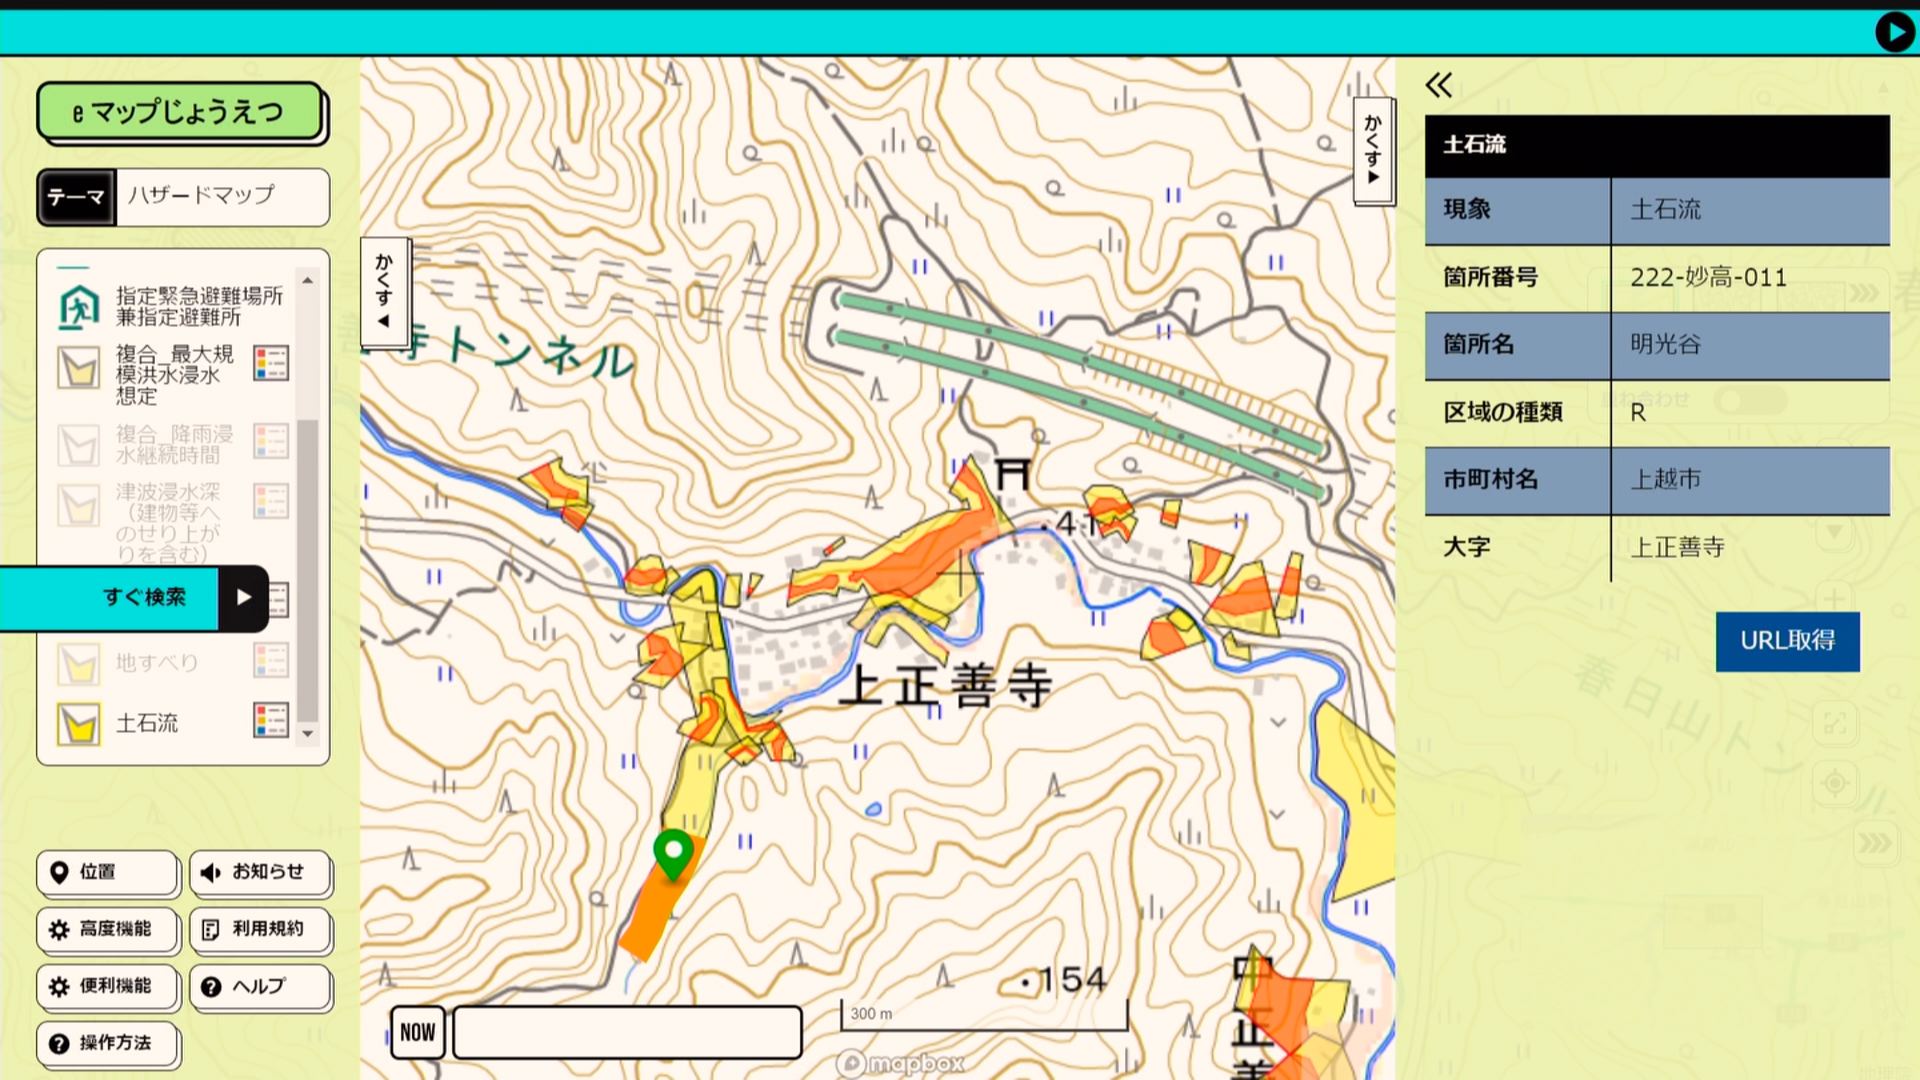Click the shrine torii symbol on map
This screenshot has height=1080, width=1920.
pos(1012,473)
